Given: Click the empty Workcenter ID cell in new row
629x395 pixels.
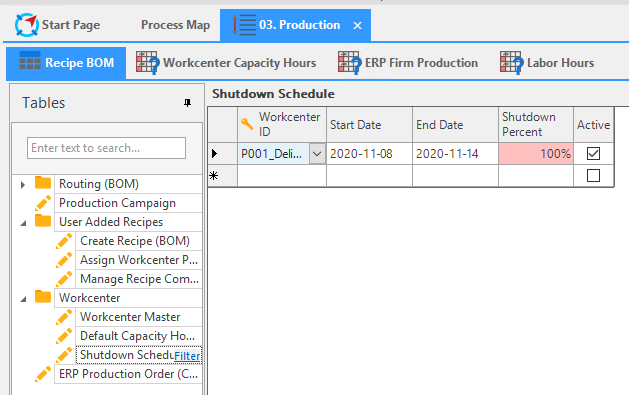Looking at the screenshot, I should point(282,176).
